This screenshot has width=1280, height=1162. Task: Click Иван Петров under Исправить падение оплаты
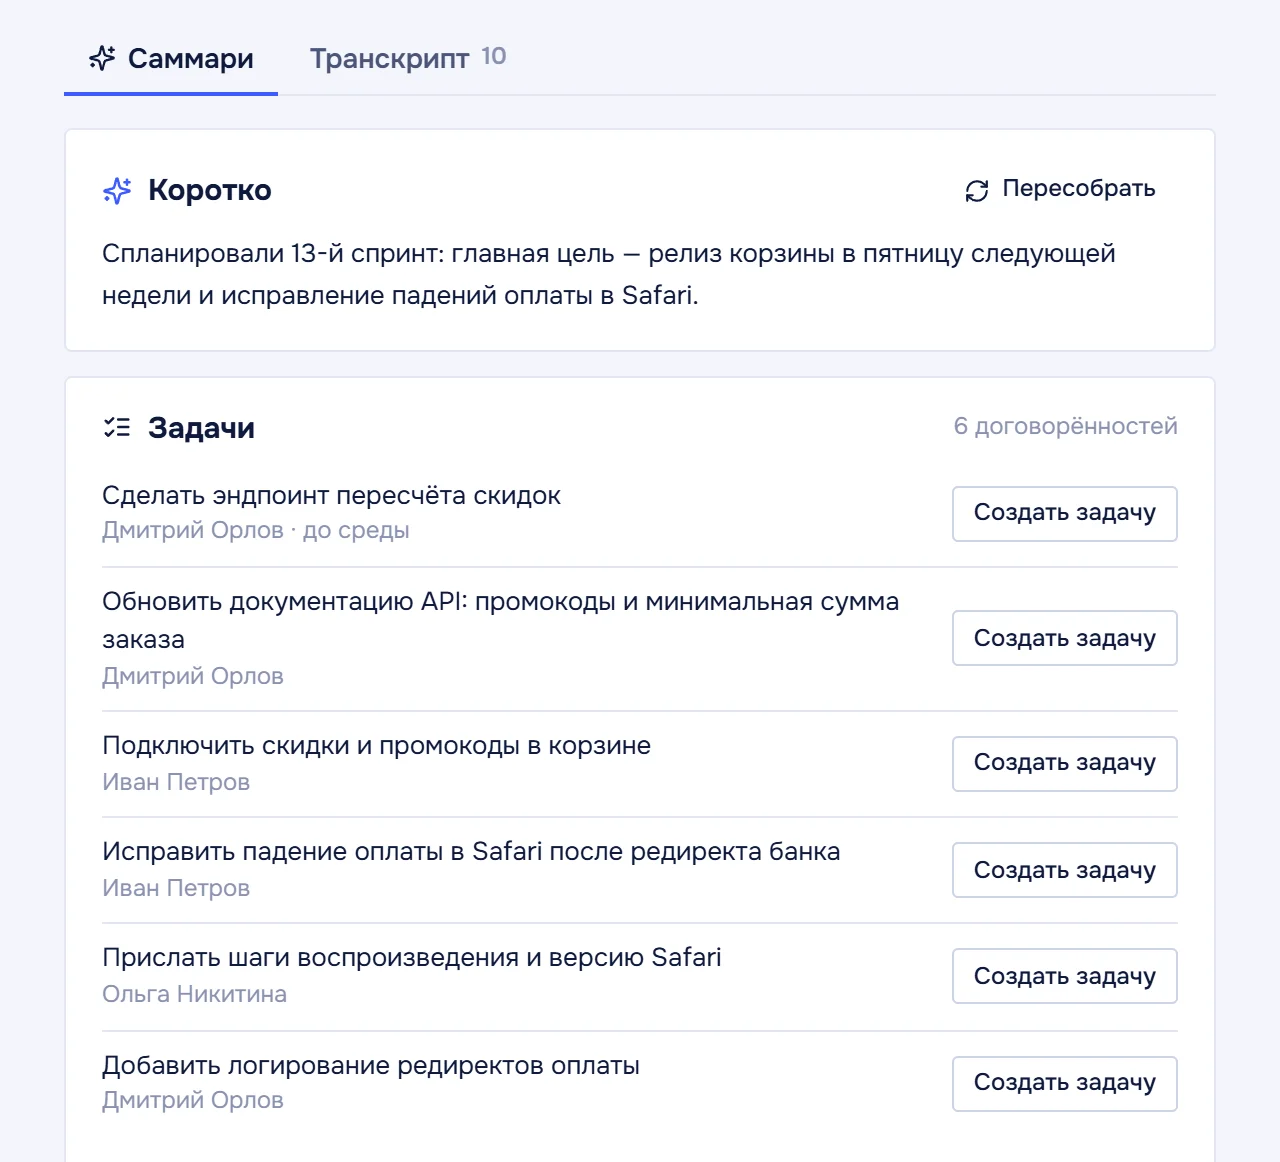[x=176, y=888]
